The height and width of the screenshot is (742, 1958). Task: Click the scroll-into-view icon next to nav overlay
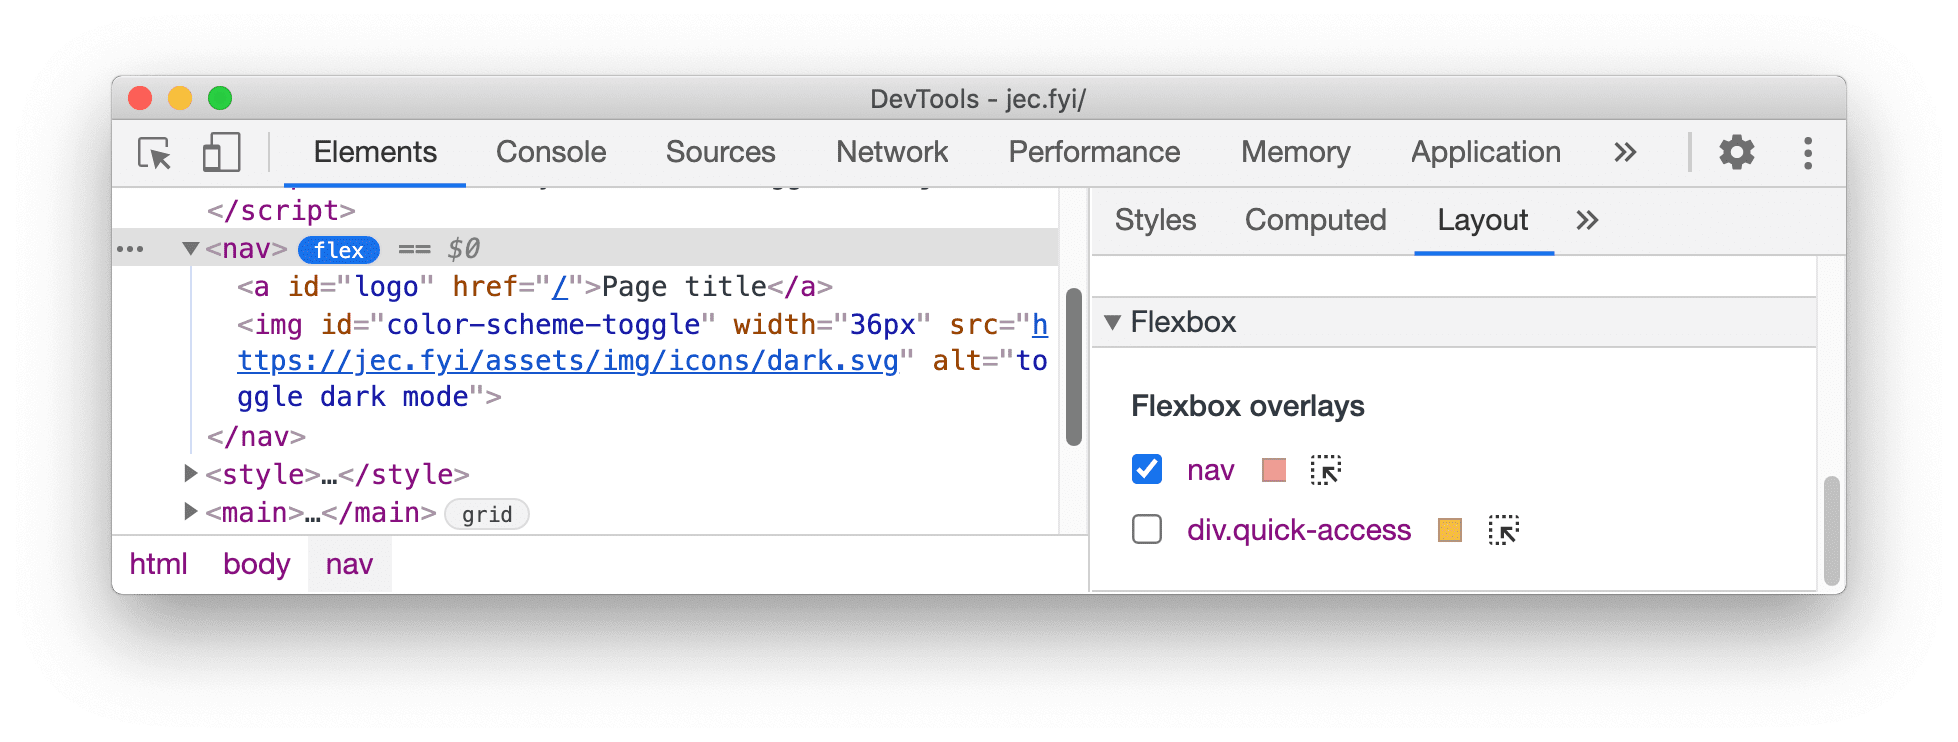(x=1325, y=469)
